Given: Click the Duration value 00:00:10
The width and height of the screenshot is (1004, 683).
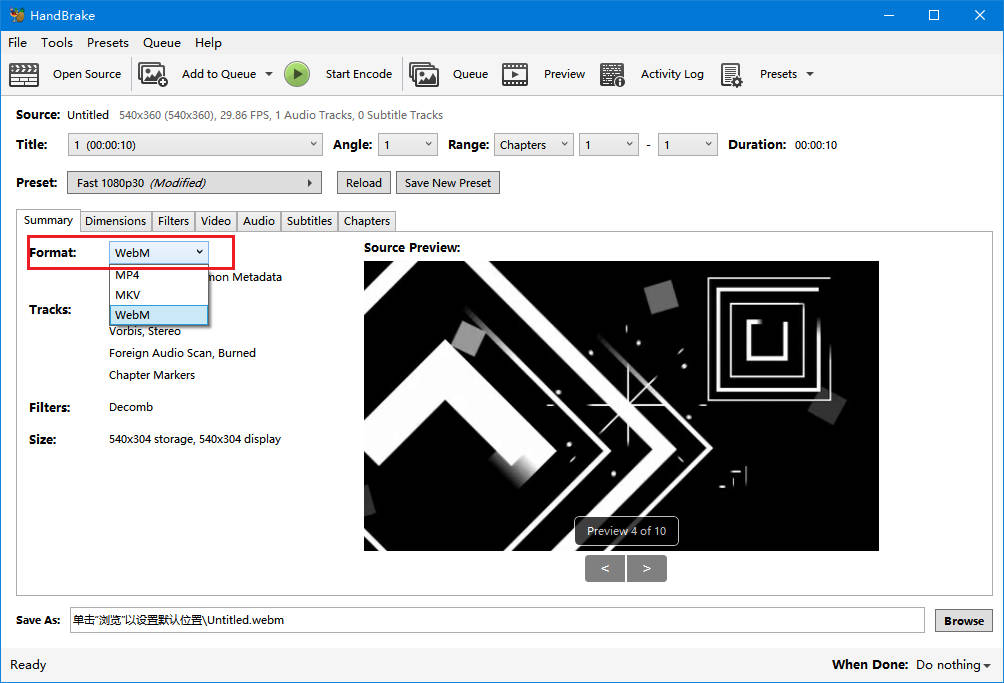Looking at the screenshot, I should pyautogui.click(x=816, y=145).
